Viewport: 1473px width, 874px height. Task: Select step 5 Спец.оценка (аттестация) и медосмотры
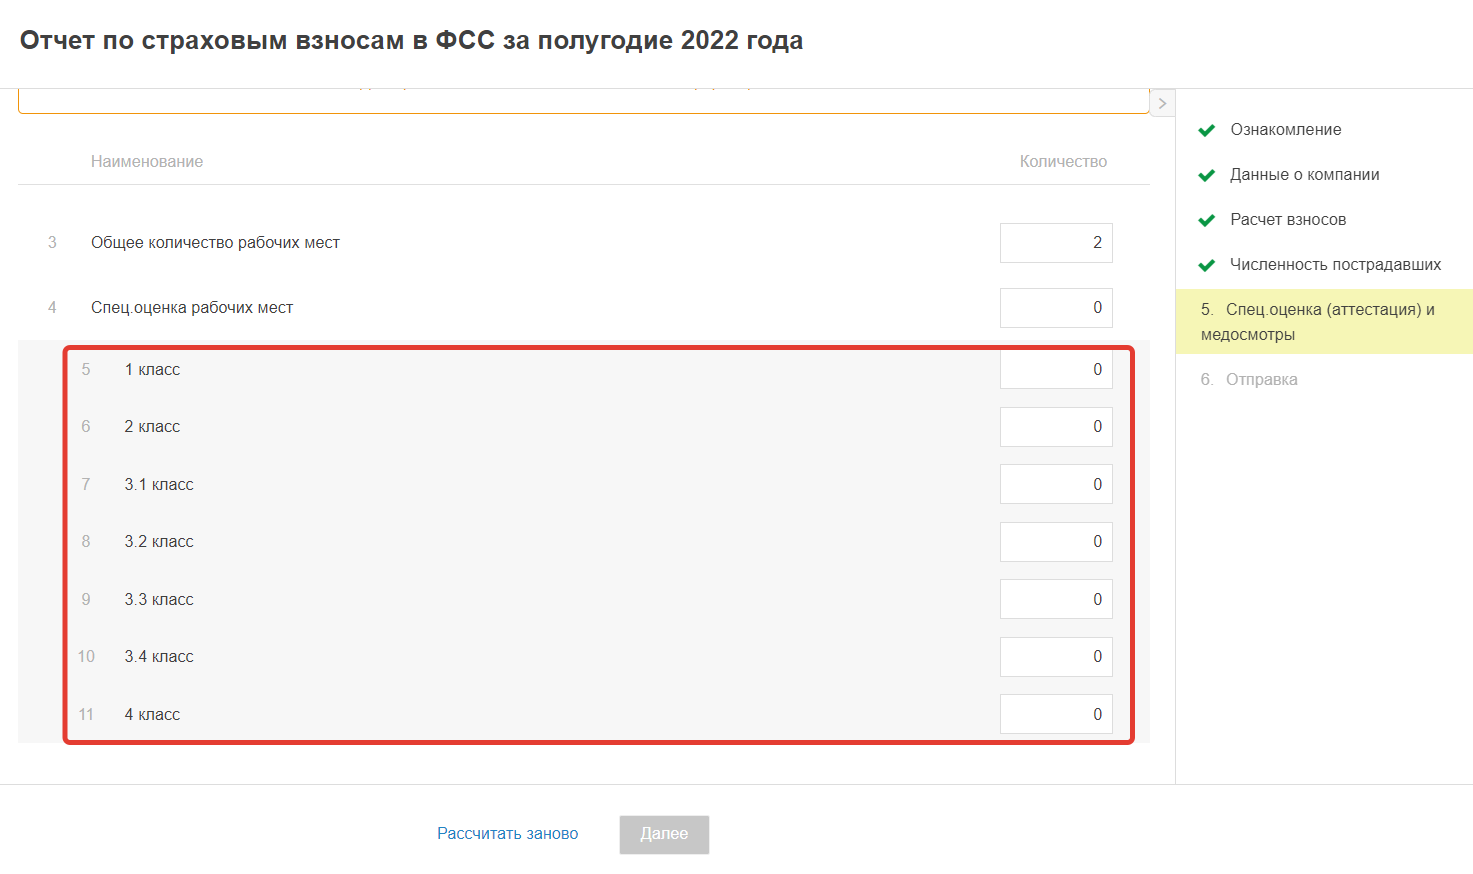[x=1324, y=322]
